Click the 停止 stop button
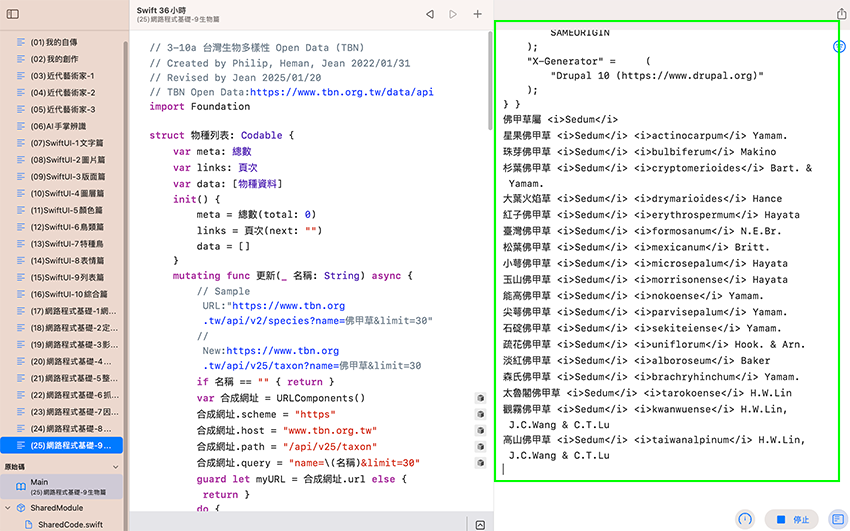Image resolution: width=850 pixels, height=531 pixels. 792,519
